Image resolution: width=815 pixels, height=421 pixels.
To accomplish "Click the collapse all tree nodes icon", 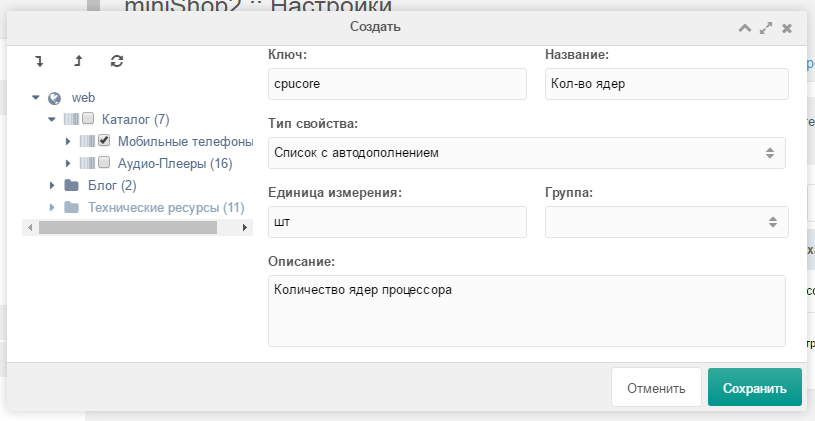I will click(78, 61).
